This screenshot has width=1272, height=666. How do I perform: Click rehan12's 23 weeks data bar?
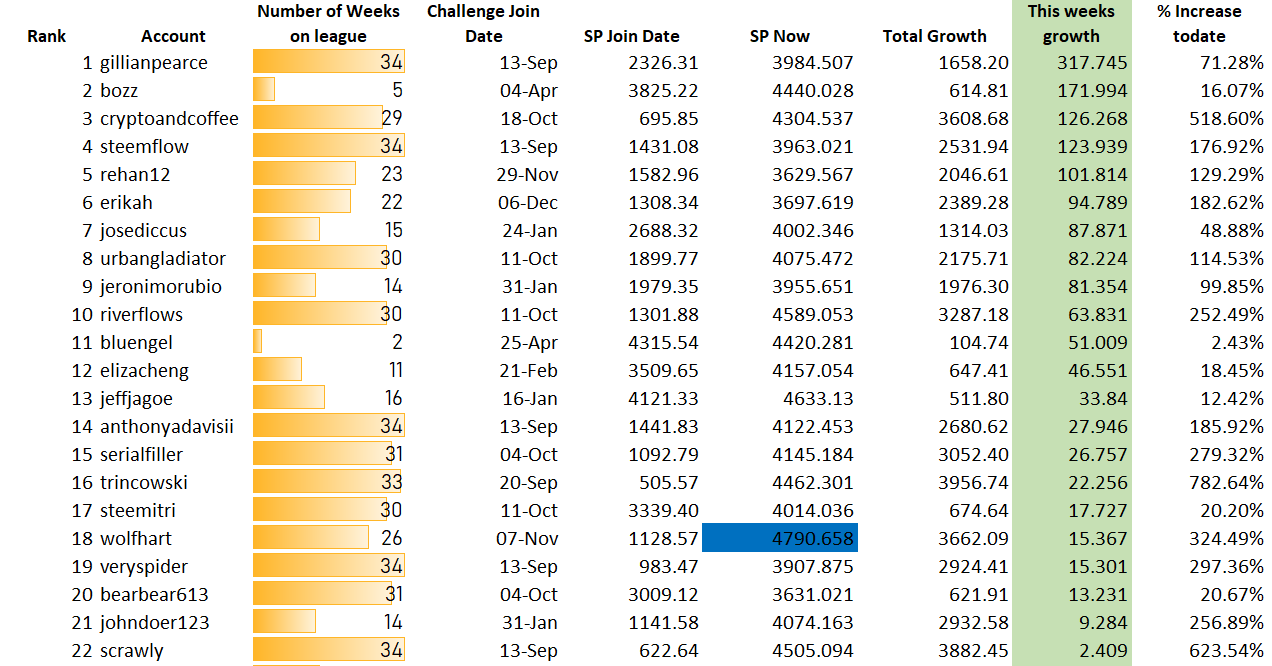click(x=305, y=174)
